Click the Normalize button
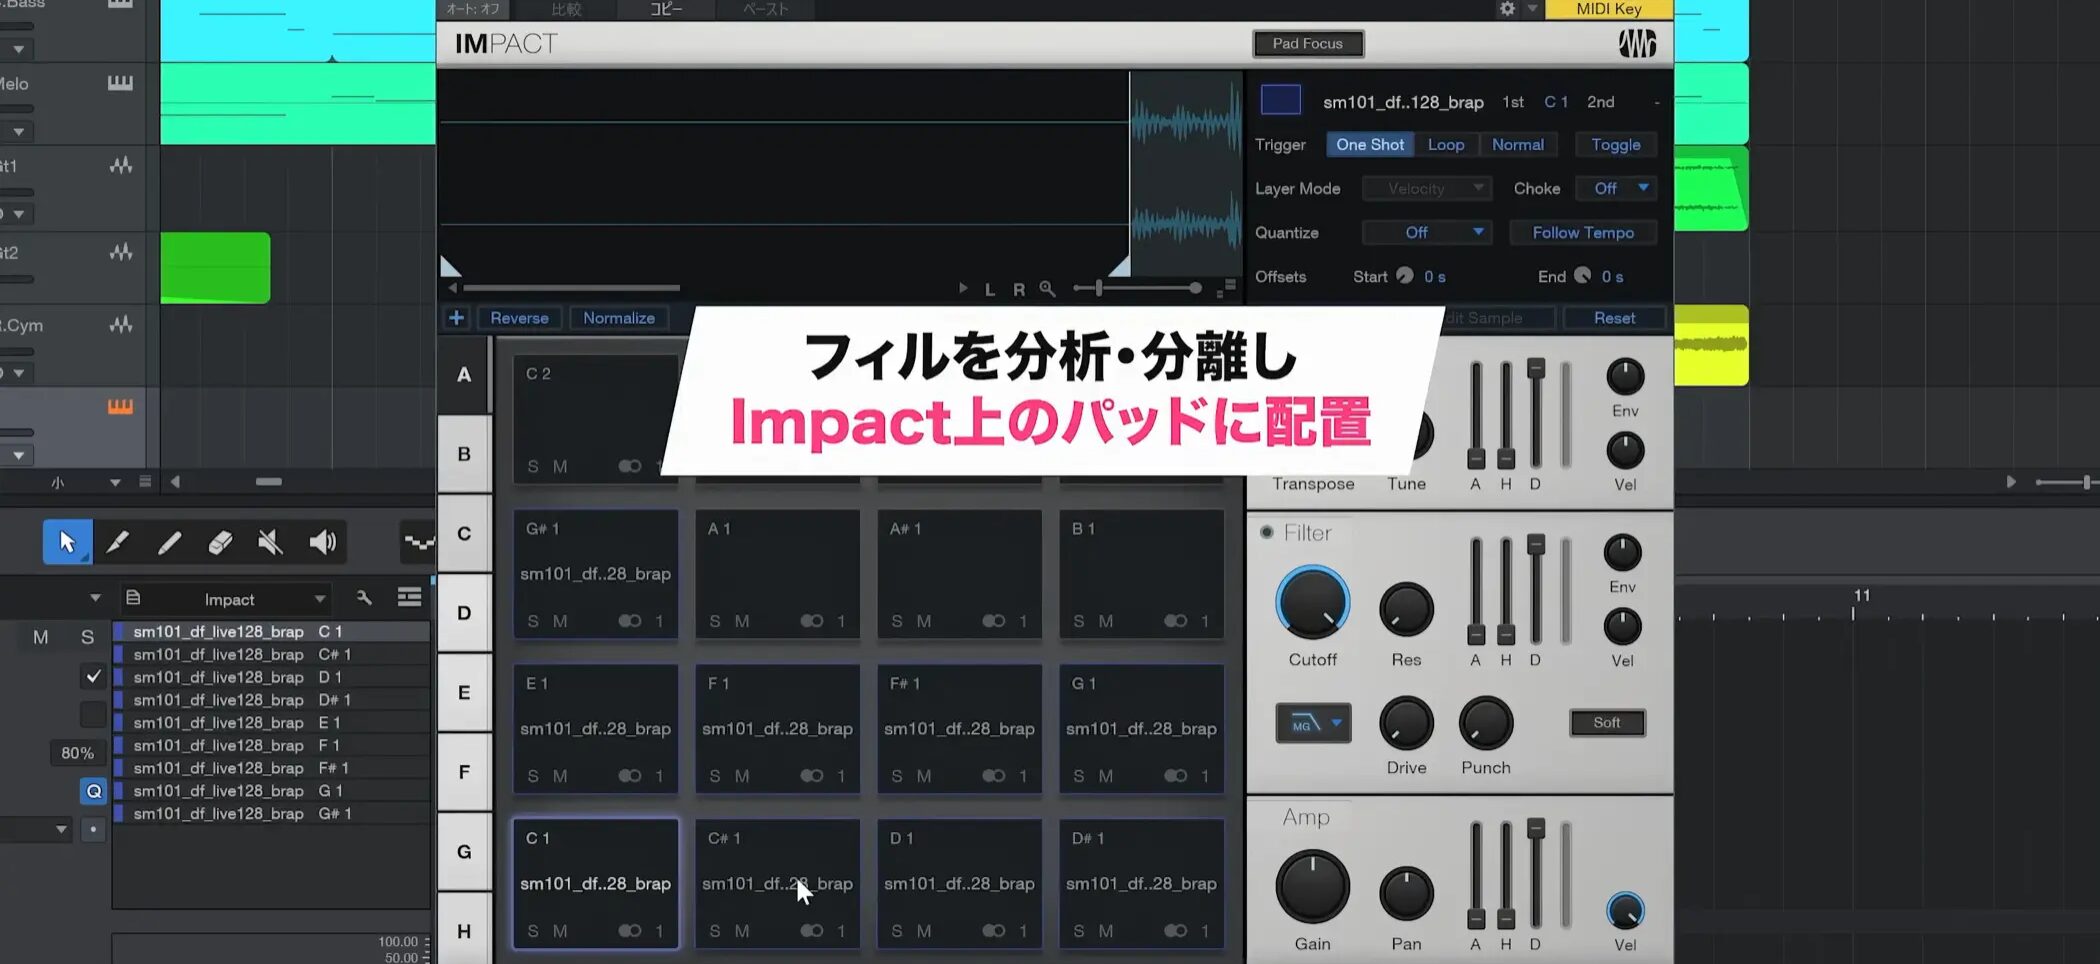Screen dimensions: 2100x964 pos(618,318)
